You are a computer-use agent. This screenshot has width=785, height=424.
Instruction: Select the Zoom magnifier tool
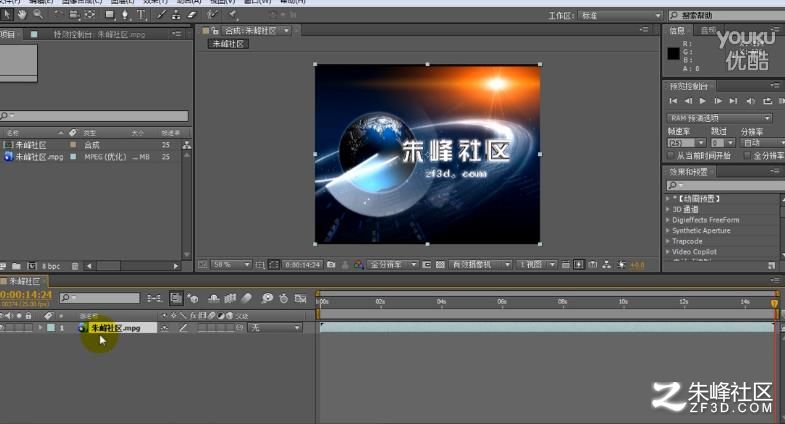(x=38, y=15)
